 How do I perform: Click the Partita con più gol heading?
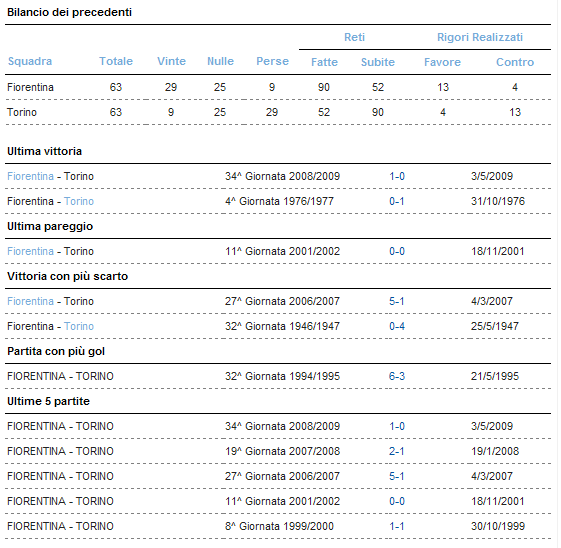pos(56,351)
